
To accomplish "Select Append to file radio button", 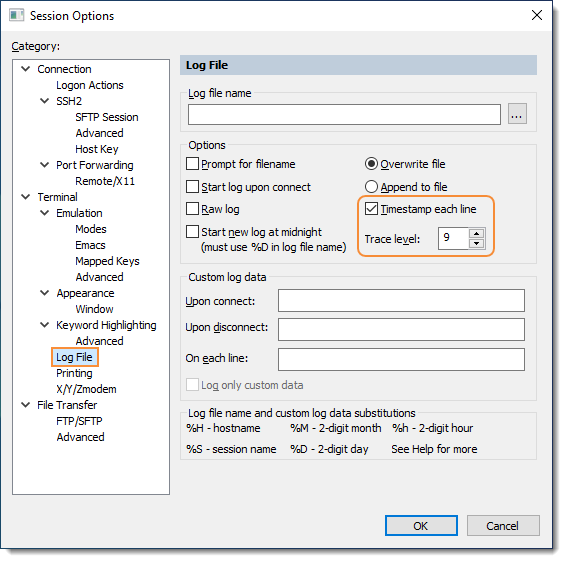I will pos(371,187).
